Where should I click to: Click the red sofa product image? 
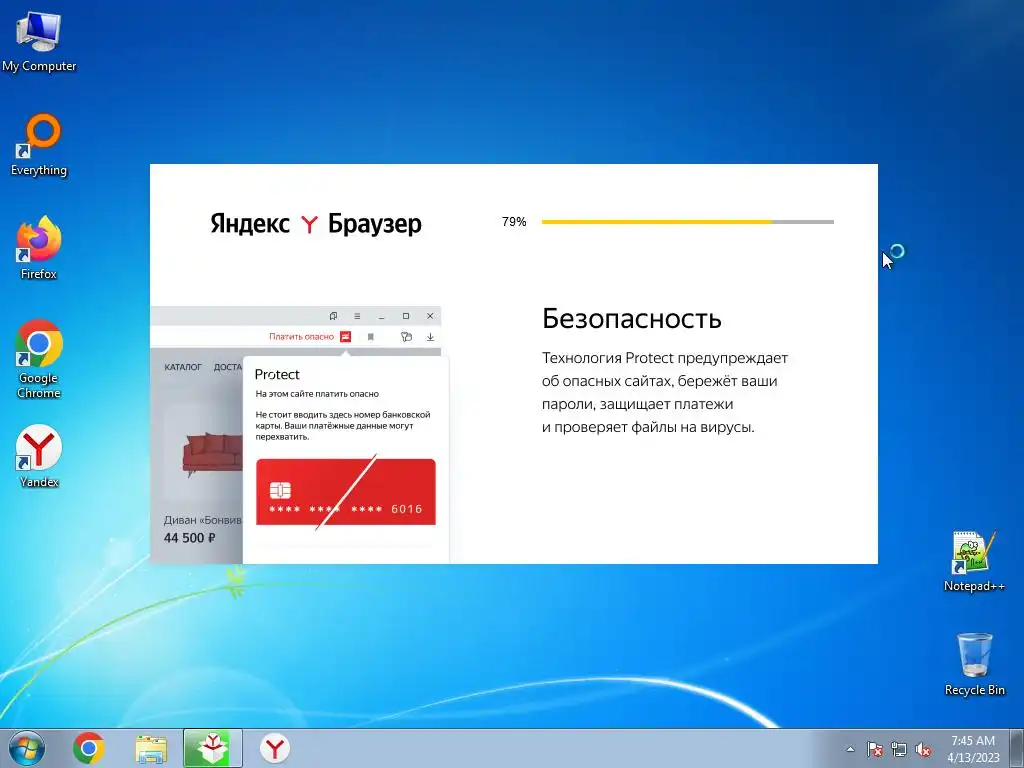tap(213, 453)
